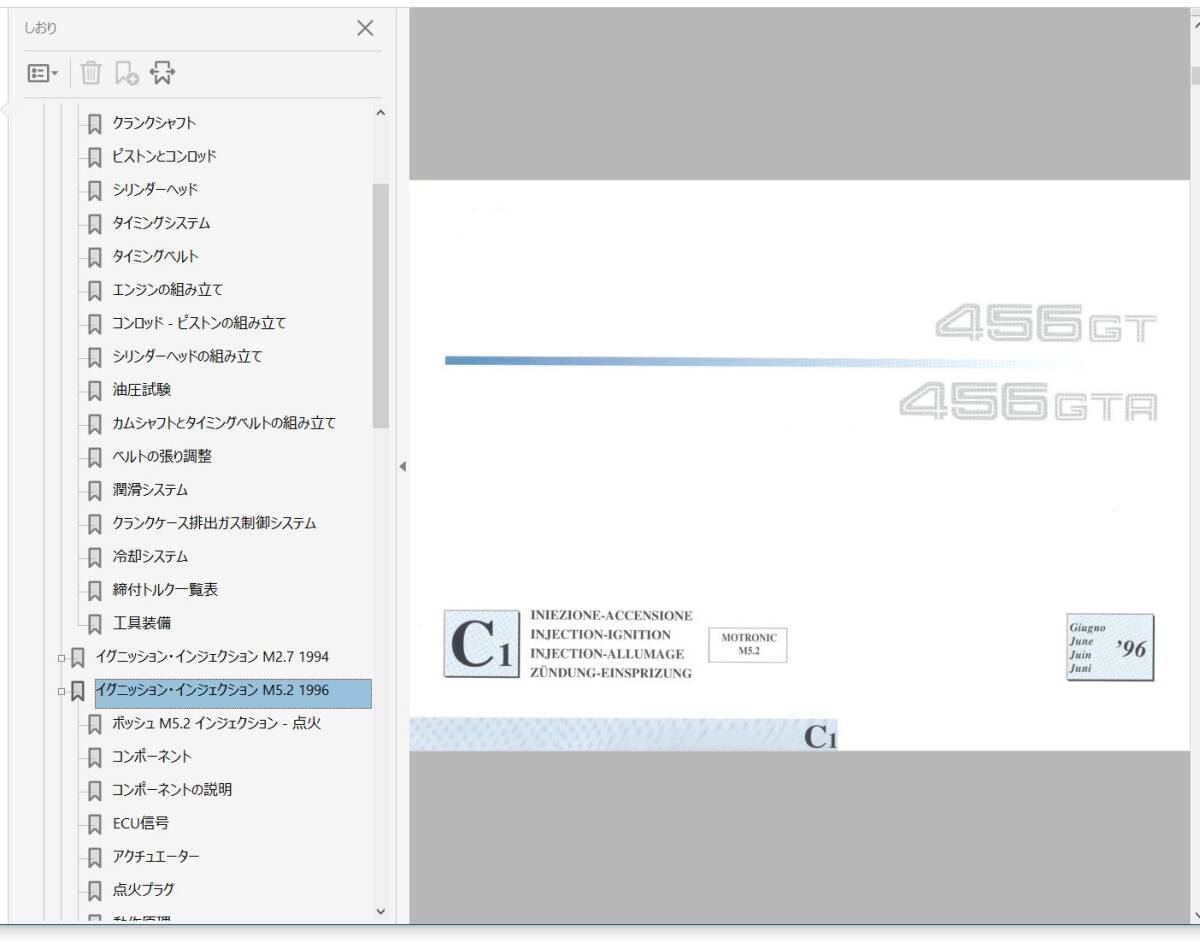Image resolution: width=1200 pixels, height=943 pixels.
Task: Select the ピストンとコンロッド bookmark
Action: click(x=165, y=156)
